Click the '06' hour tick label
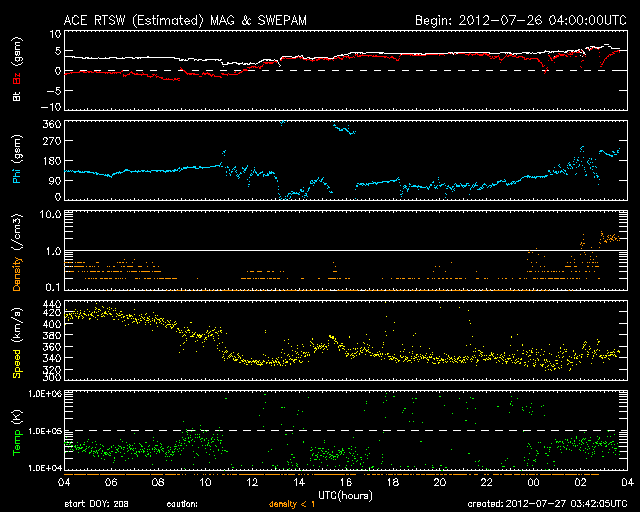640x512 pixels. 111,483
